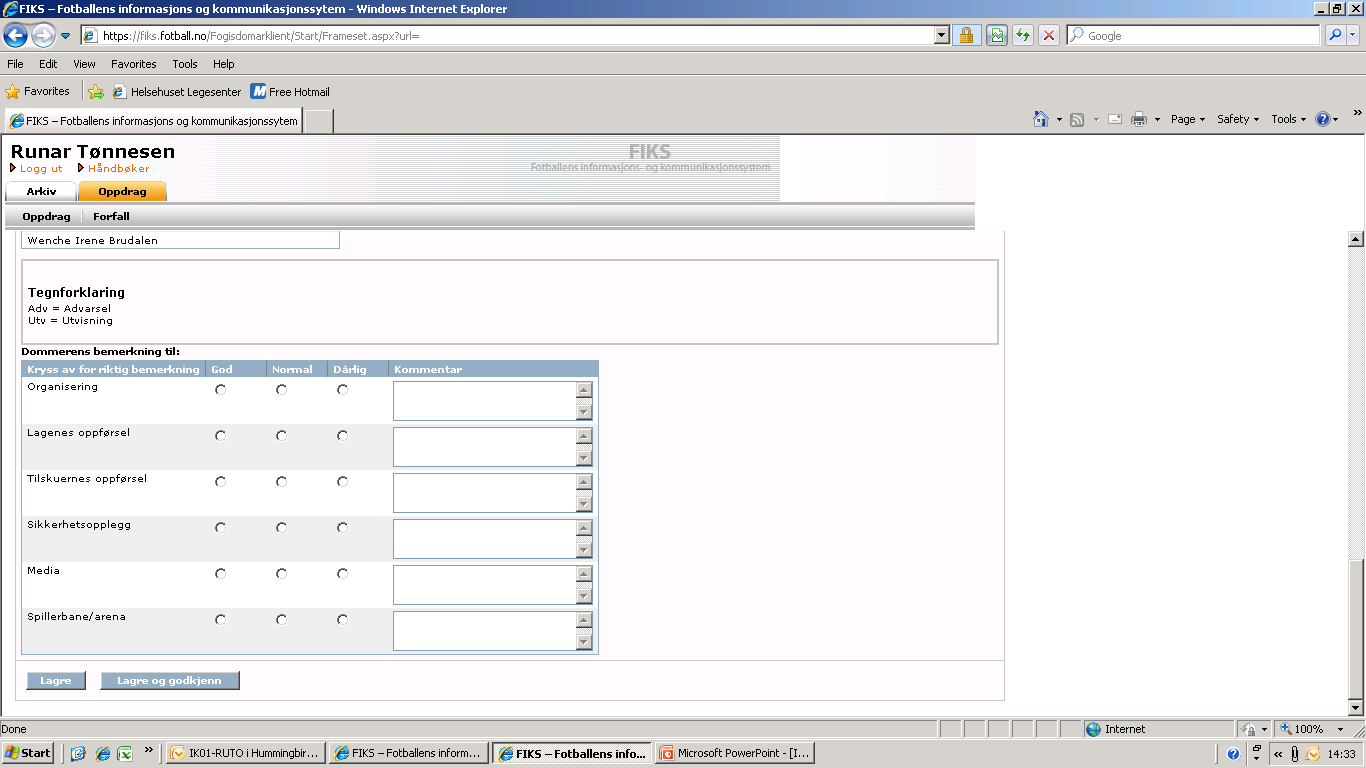The width and height of the screenshot is (1366, 768).
Task: Switch to the Microsoft PowerPoint taskbar window
Action: (x=735, y=753)
